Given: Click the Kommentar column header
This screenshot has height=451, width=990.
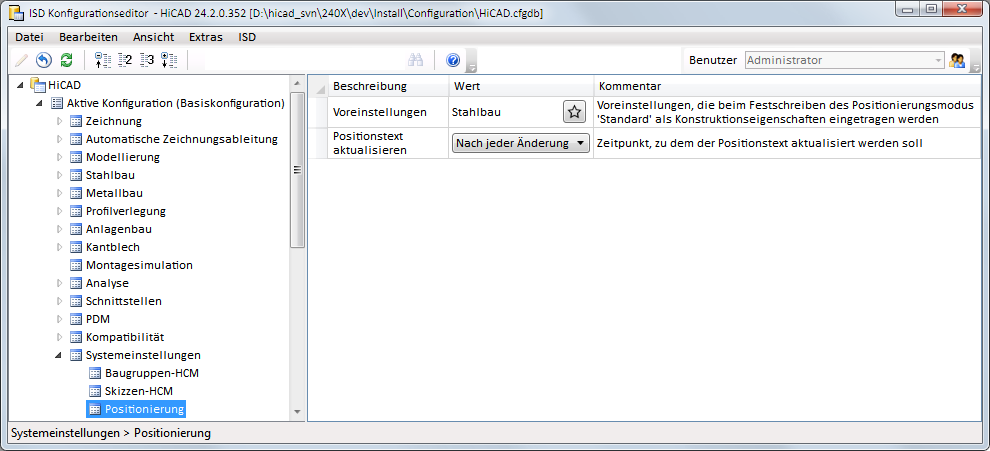Looking at the screenshot, I should 787,86.
